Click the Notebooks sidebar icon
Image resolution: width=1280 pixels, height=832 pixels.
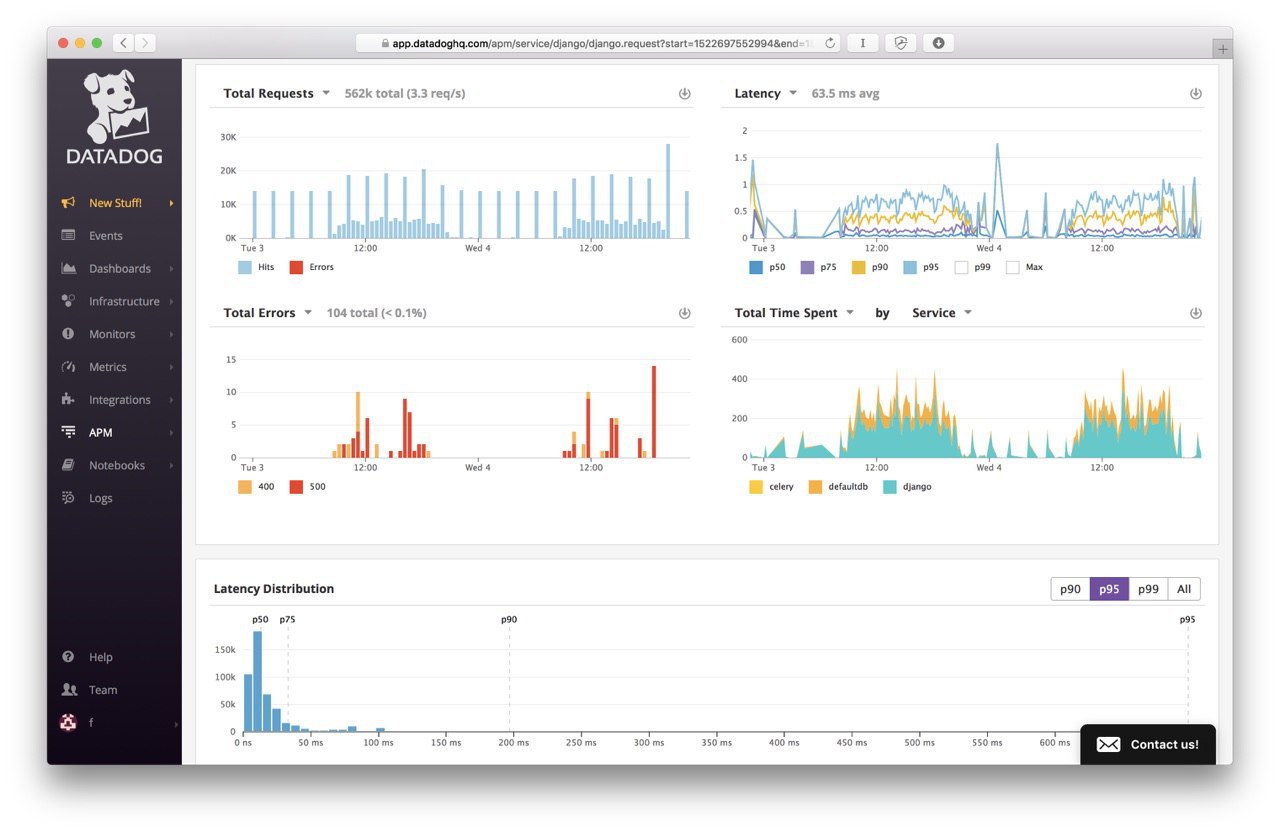coord(68,465)
